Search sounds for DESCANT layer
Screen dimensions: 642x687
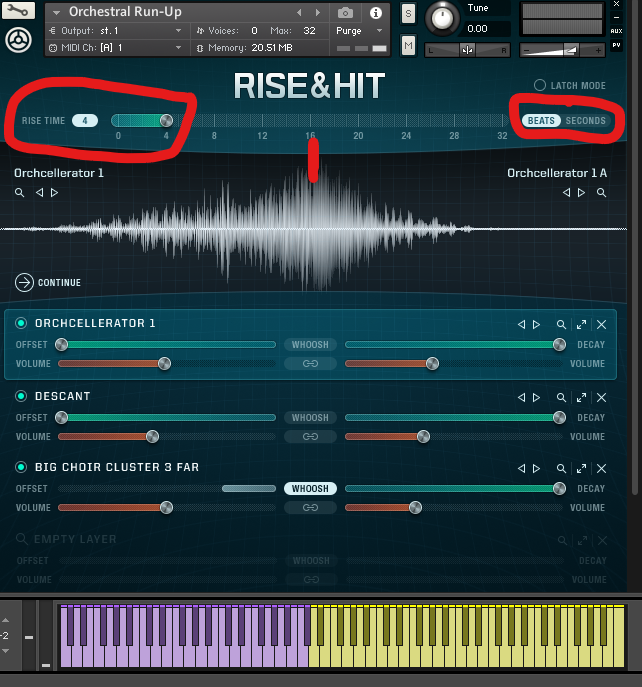point(561,397)
